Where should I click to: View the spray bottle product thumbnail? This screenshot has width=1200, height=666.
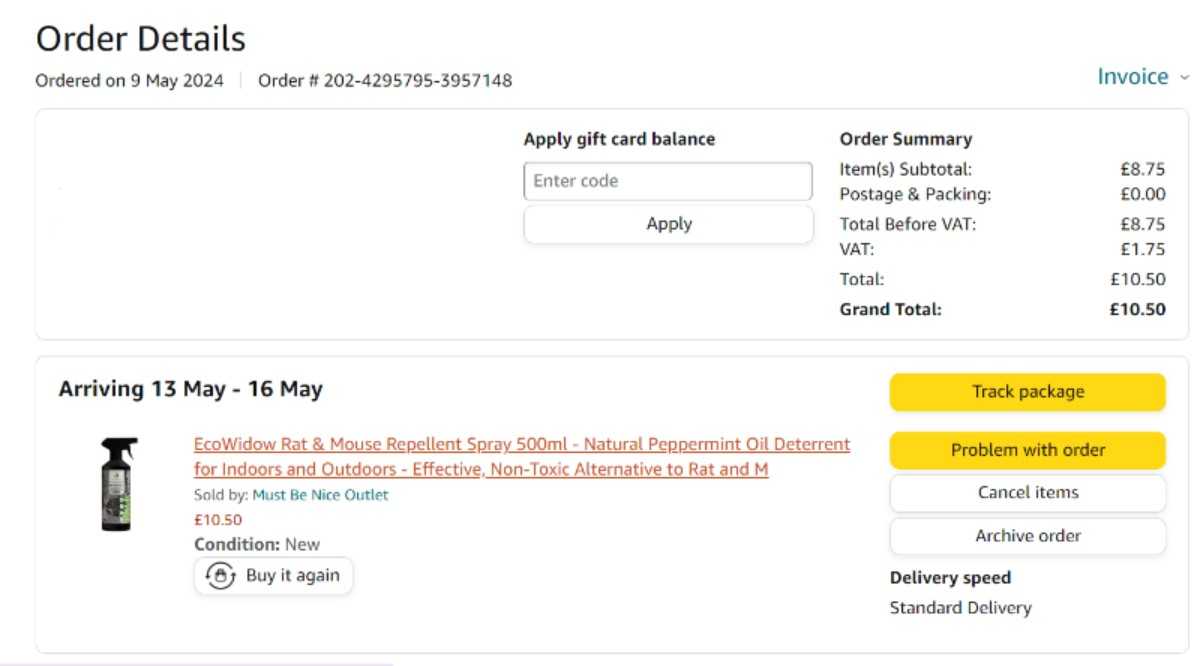[119, 484]
